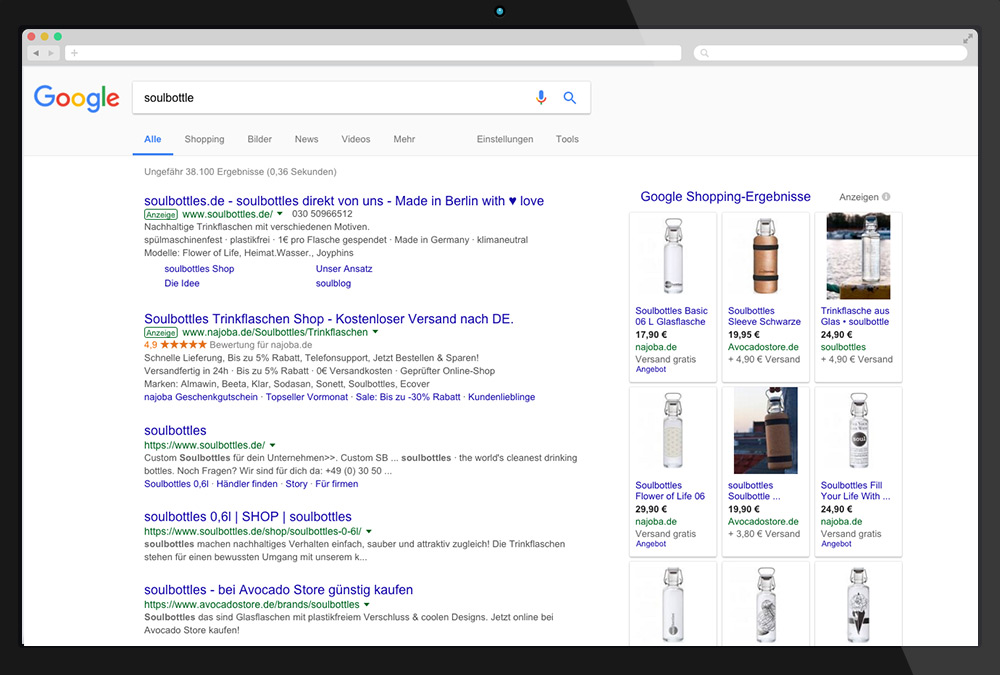1000x675 pixels.
Task: Open 'Soulbottles Sleeve Schwarze' product title
Action: (764, 316)
